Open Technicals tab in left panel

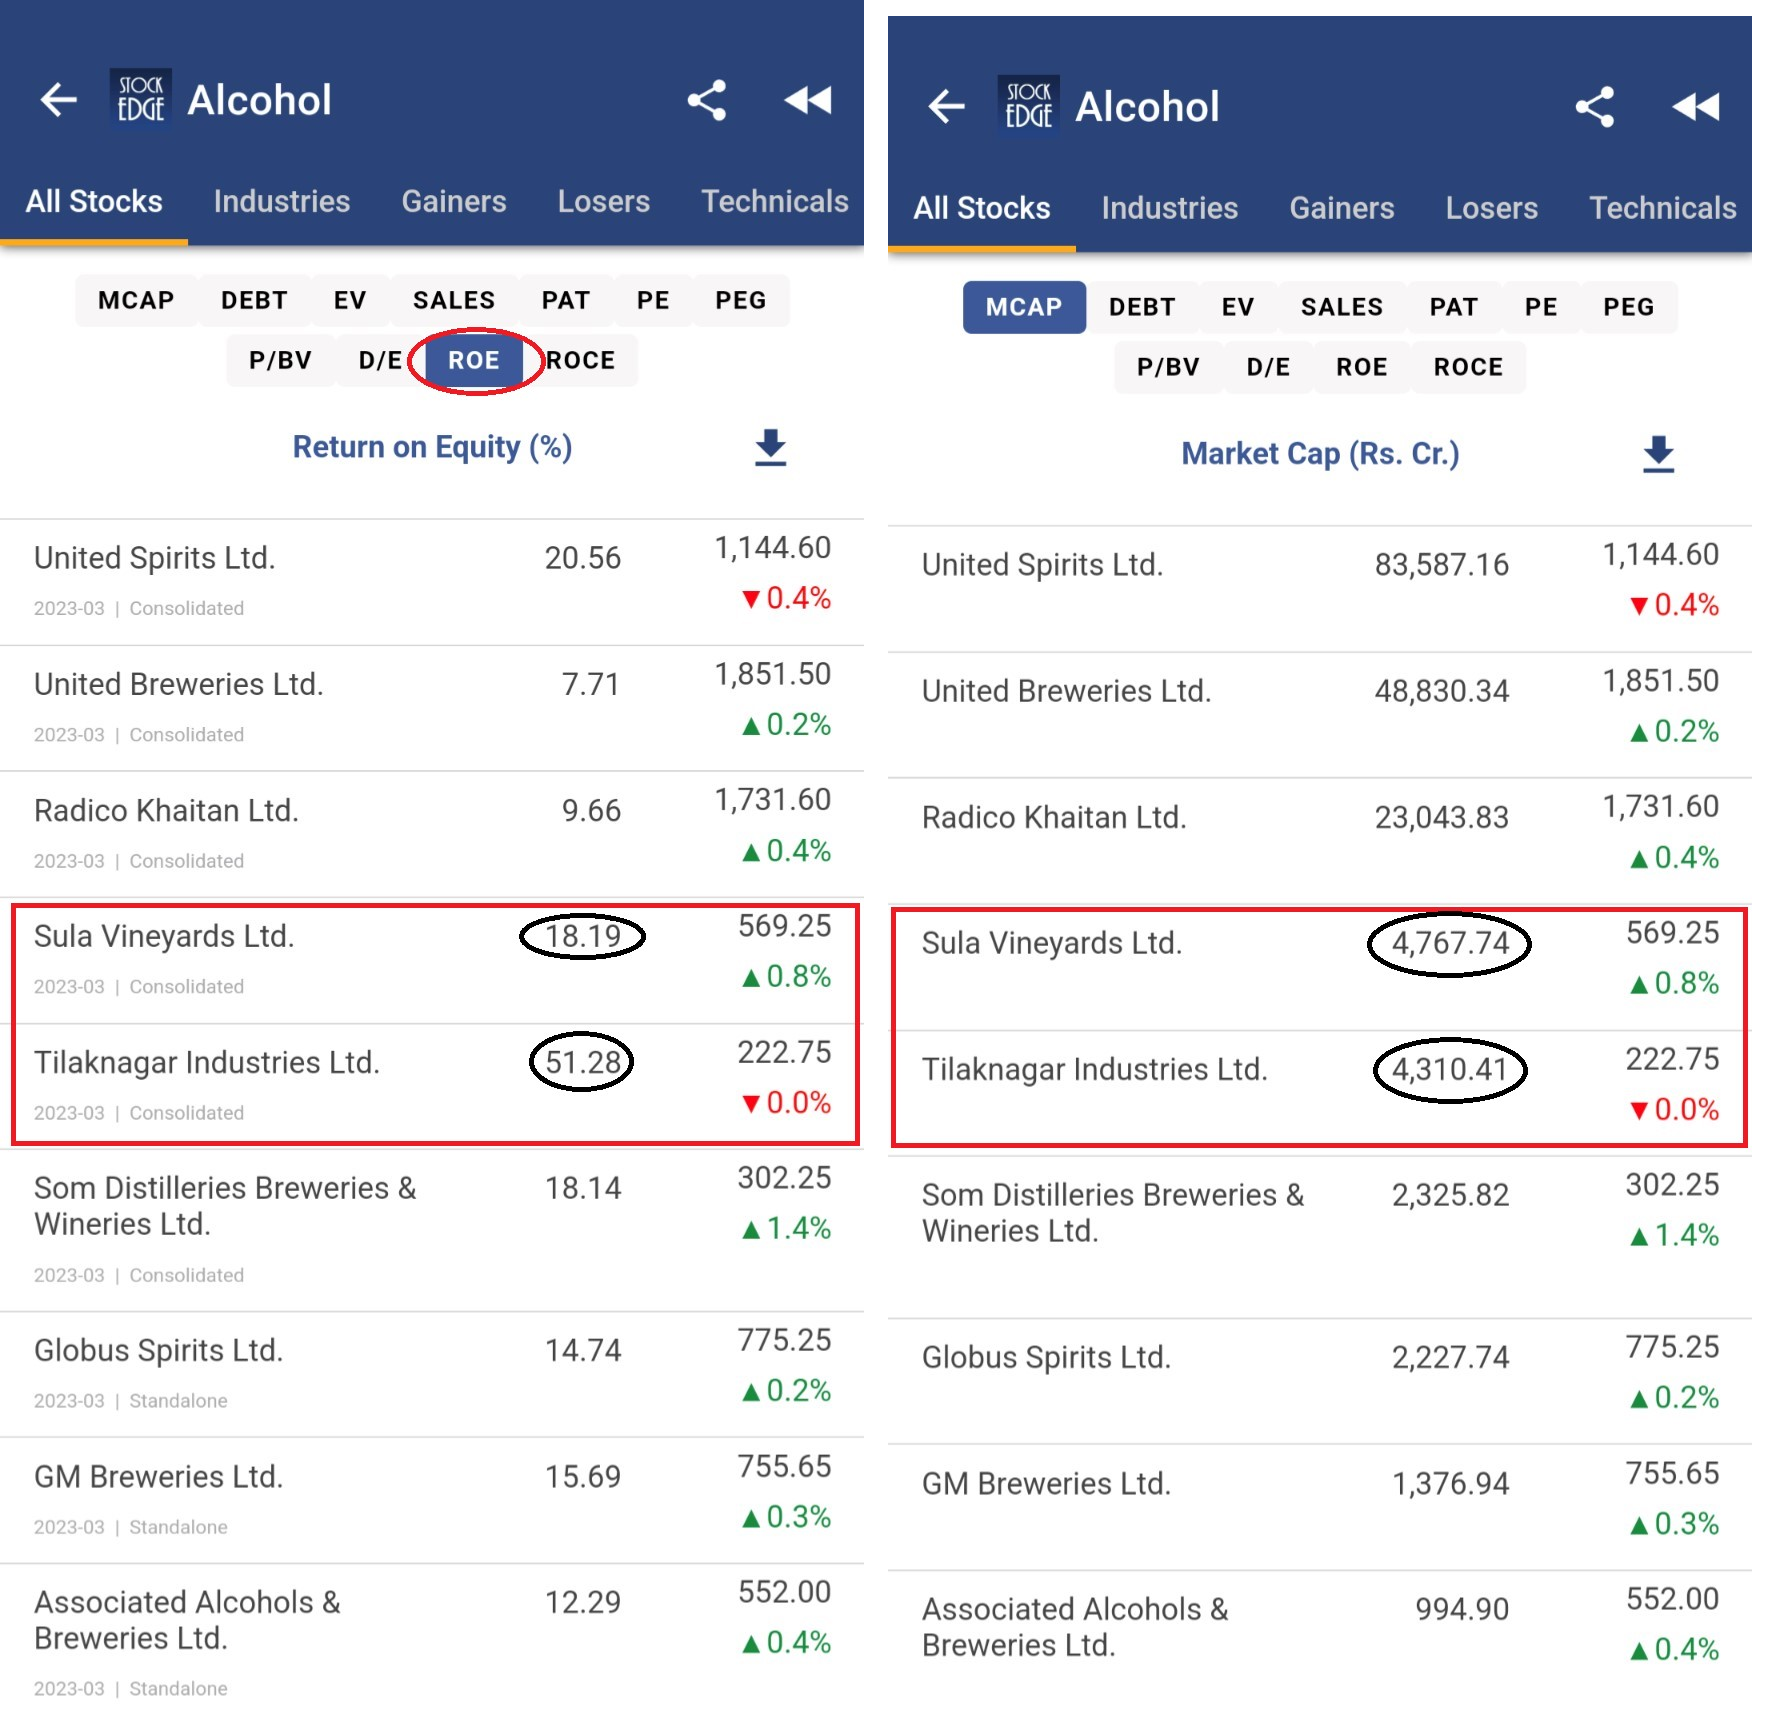click(x=774, y=202)
